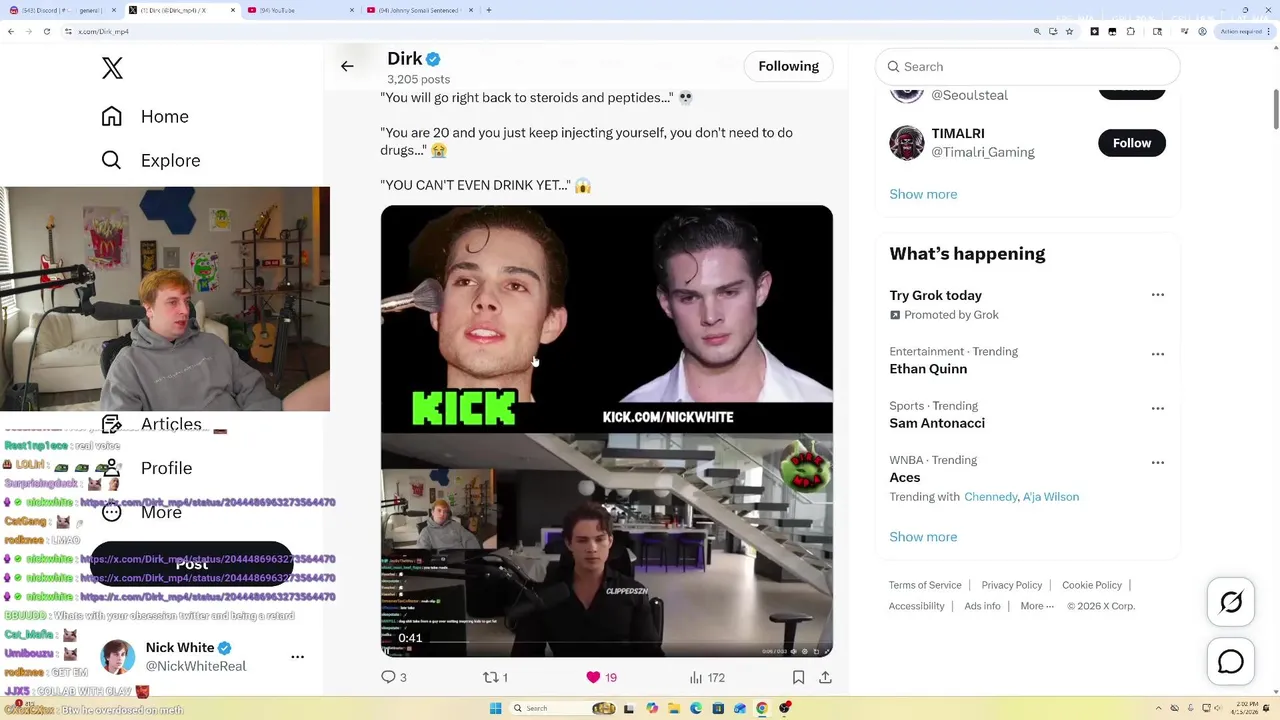The width and height of the screenshot is (1280, 720).
Task: Open the browser extensions puzzle icon
Action: (1131, 31)
